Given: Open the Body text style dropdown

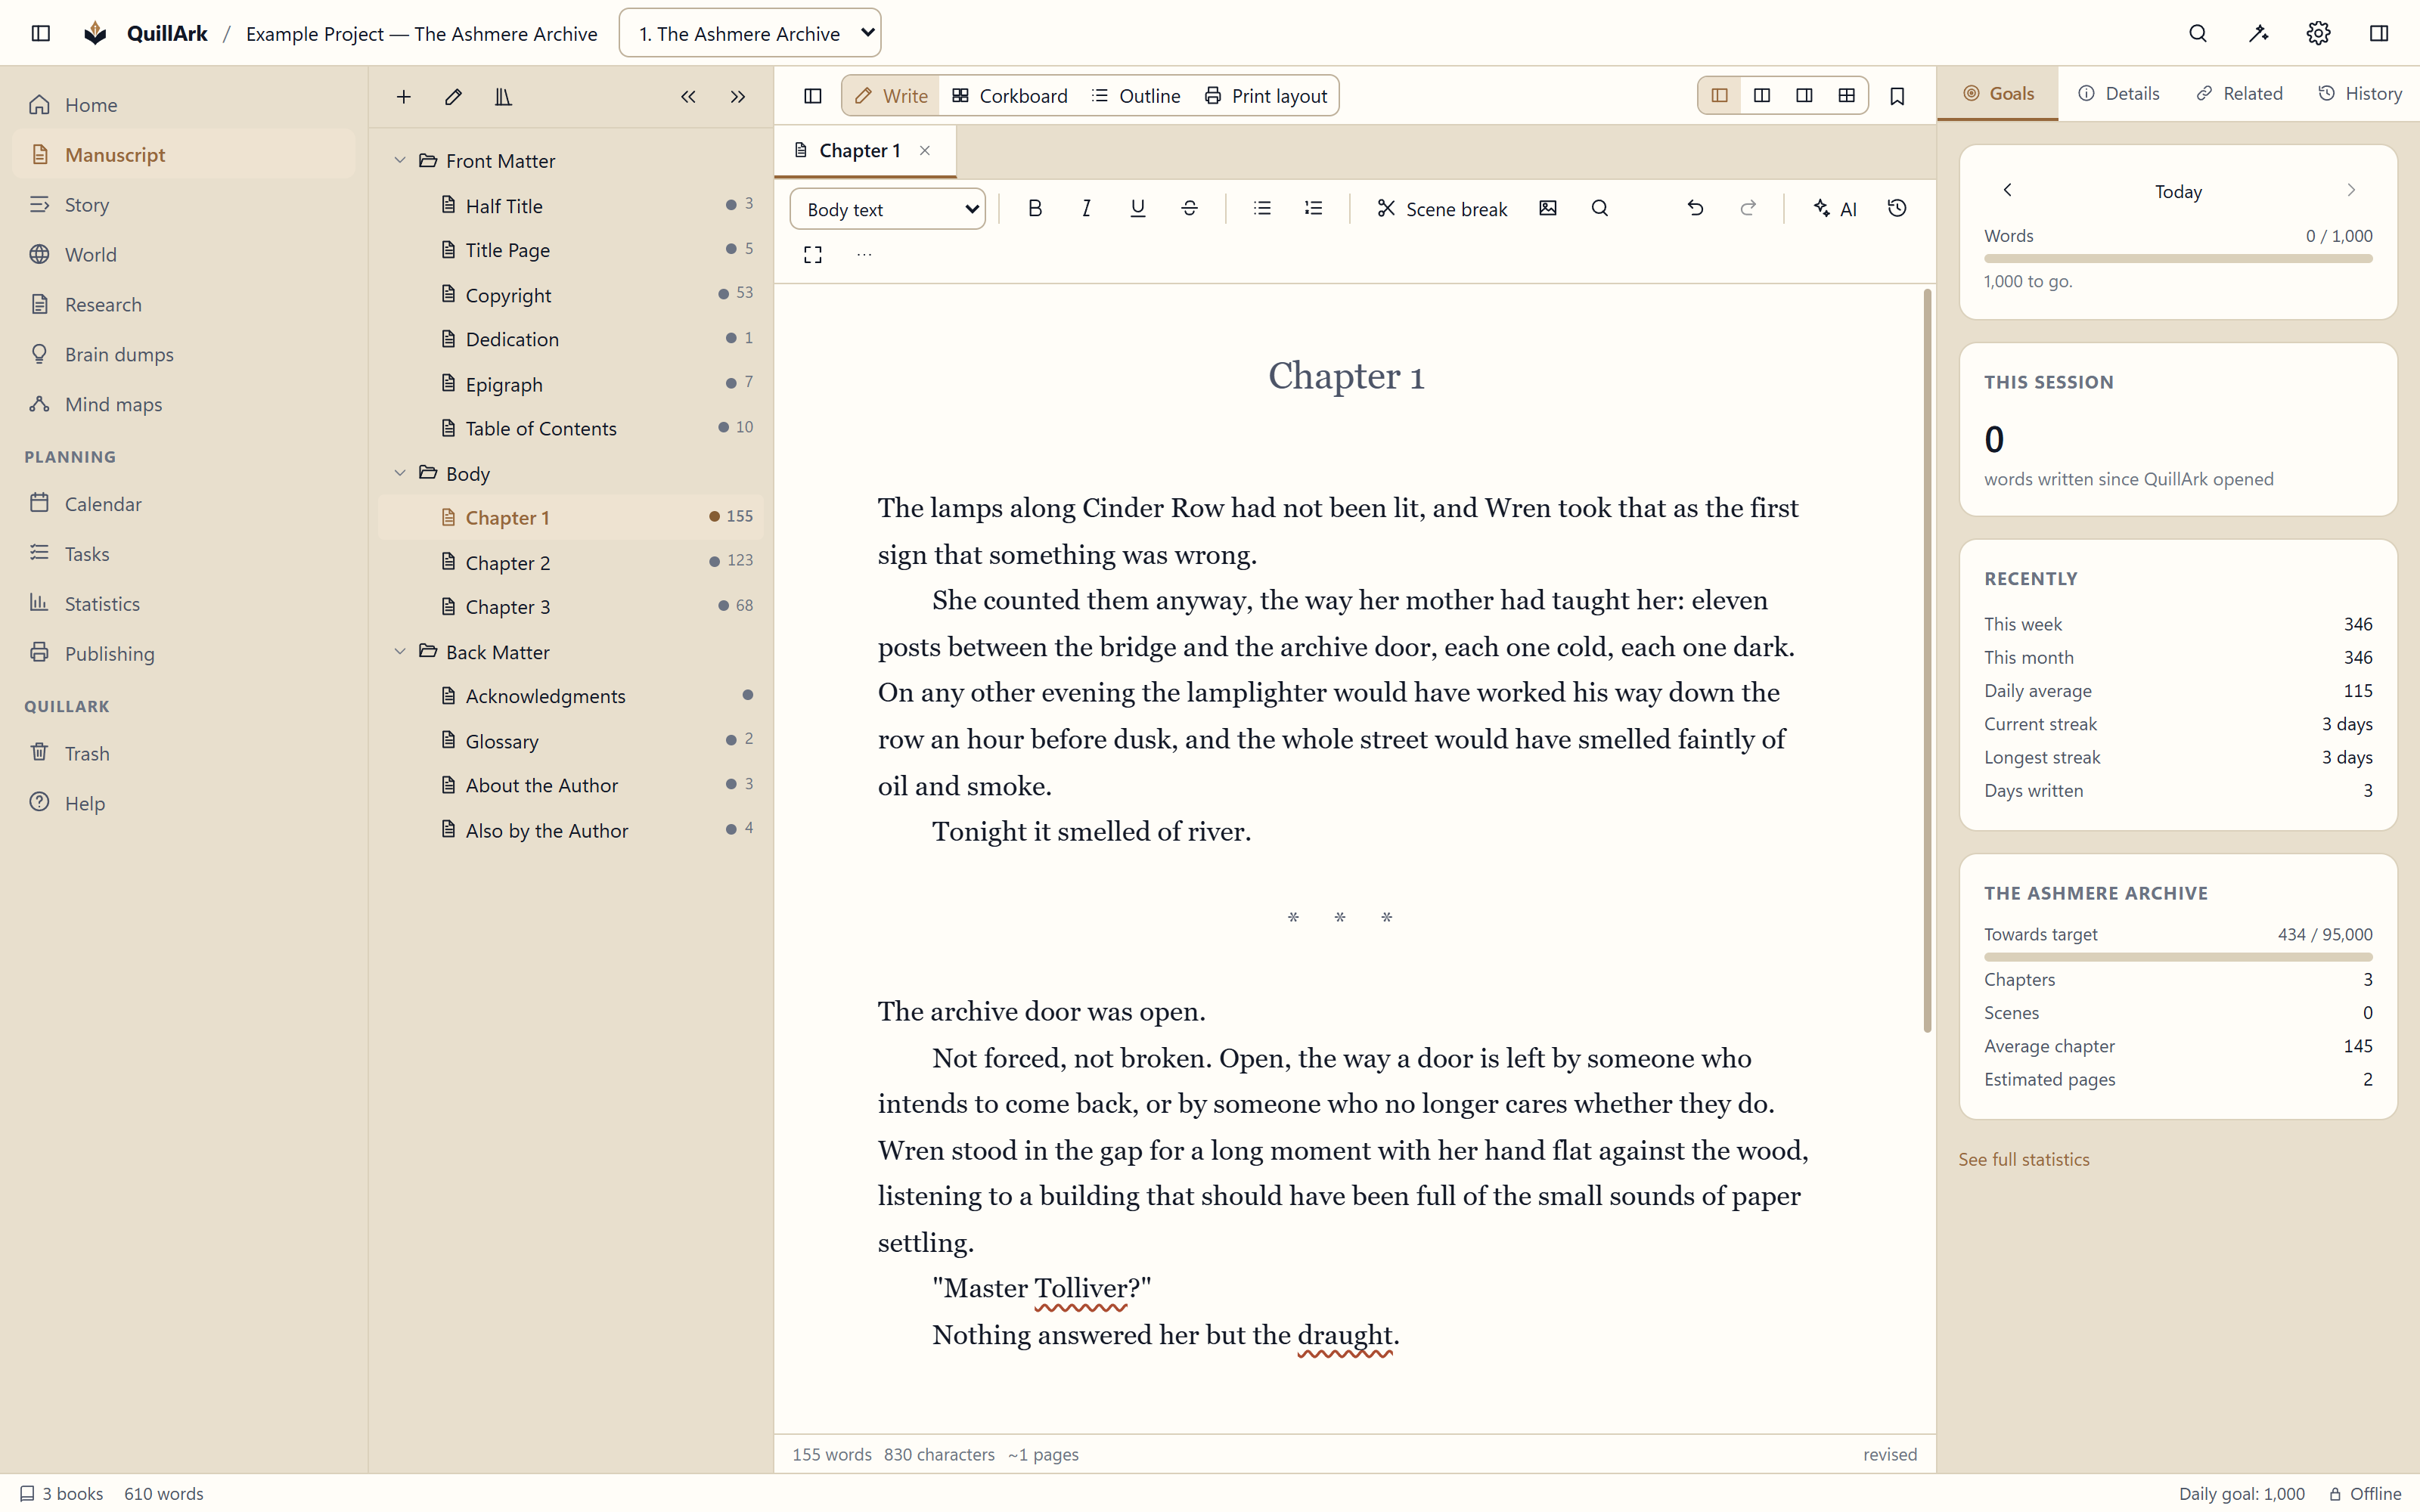Looking at the screenshot, I should pos(888,209).
